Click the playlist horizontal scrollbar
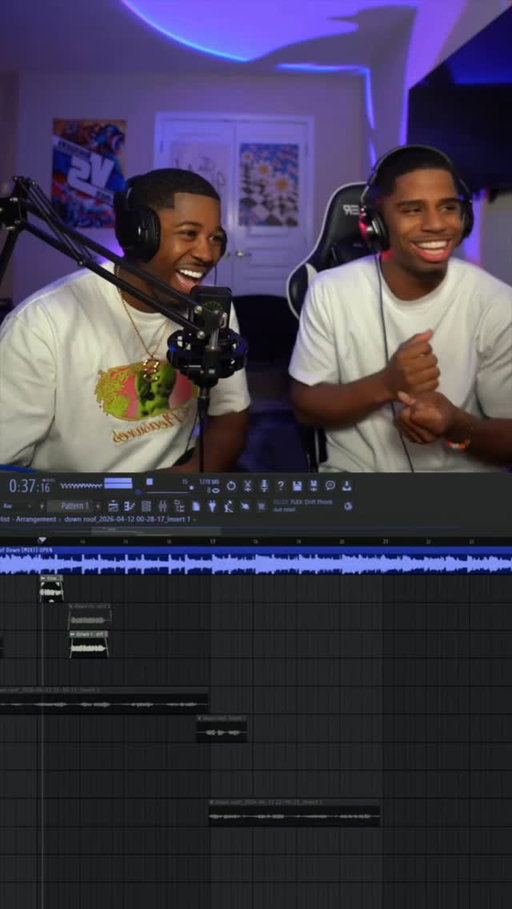 click(156, 531)
